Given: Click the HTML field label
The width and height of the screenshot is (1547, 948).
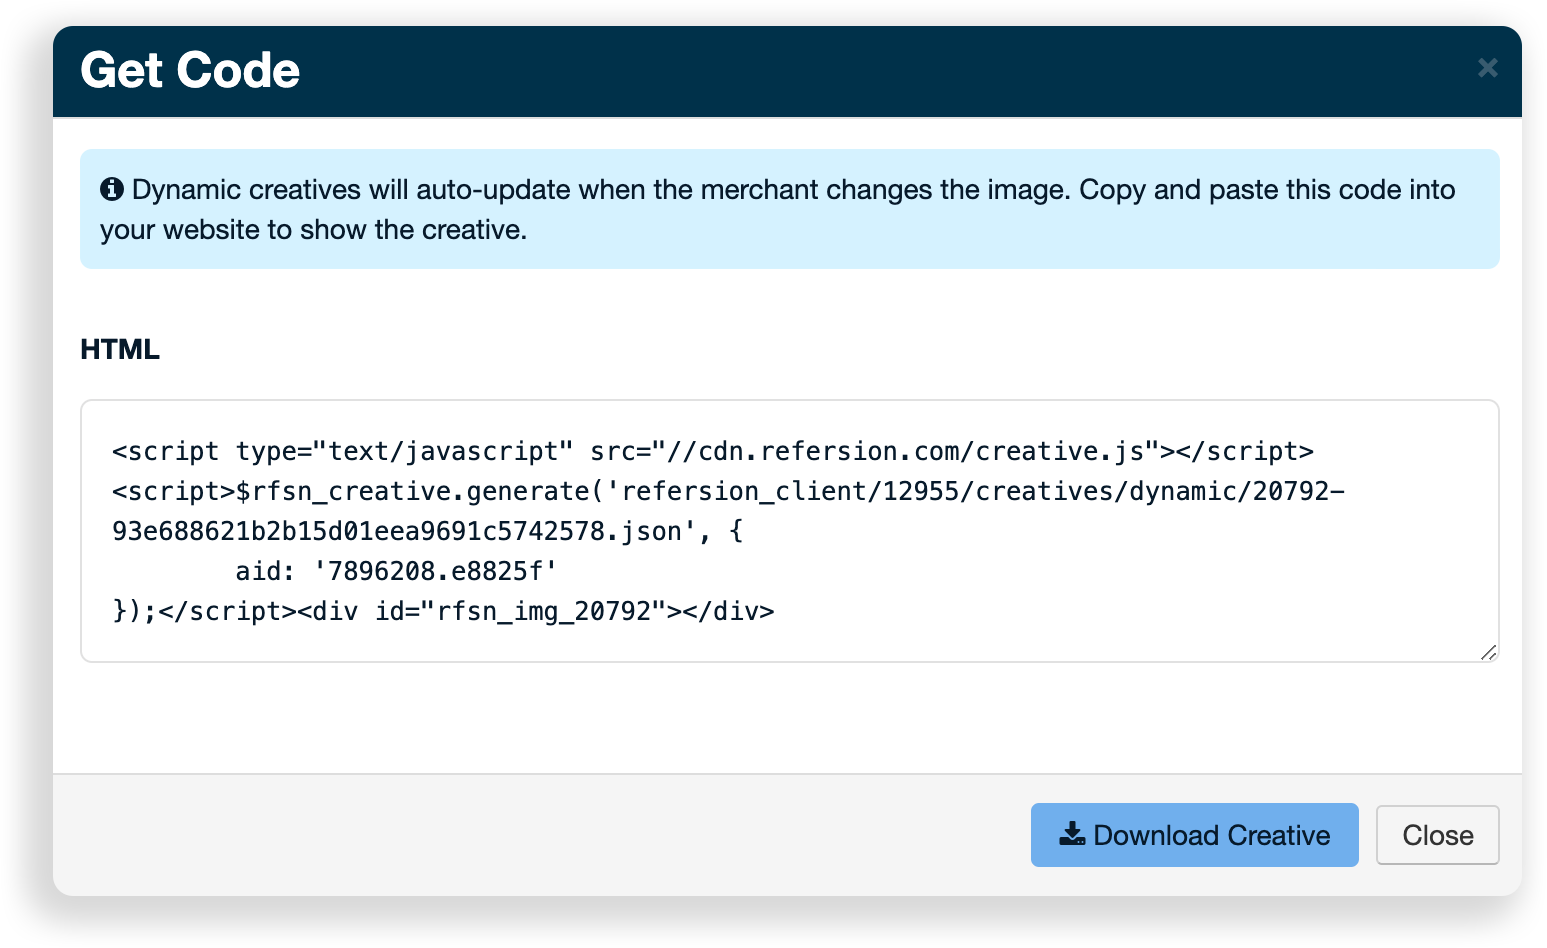Looking at the screenshot, I should pyautogui.click(x=120, y=349).
